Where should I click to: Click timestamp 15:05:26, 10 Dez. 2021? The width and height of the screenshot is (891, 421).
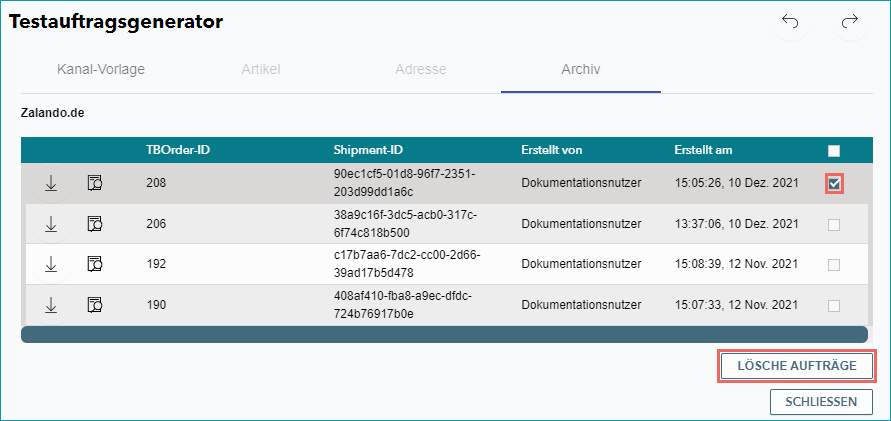(736, 183)
